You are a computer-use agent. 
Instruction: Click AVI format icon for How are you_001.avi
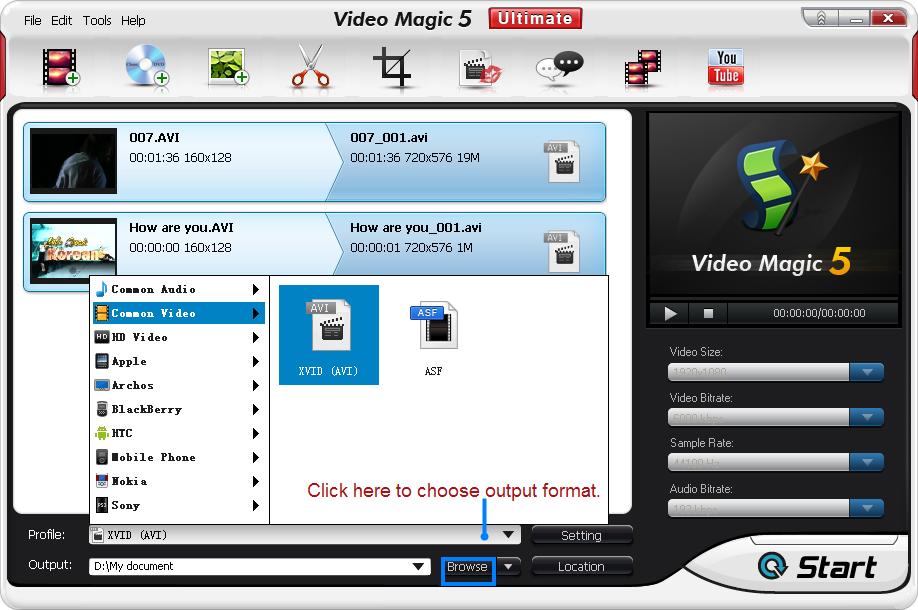pos(561,251)
